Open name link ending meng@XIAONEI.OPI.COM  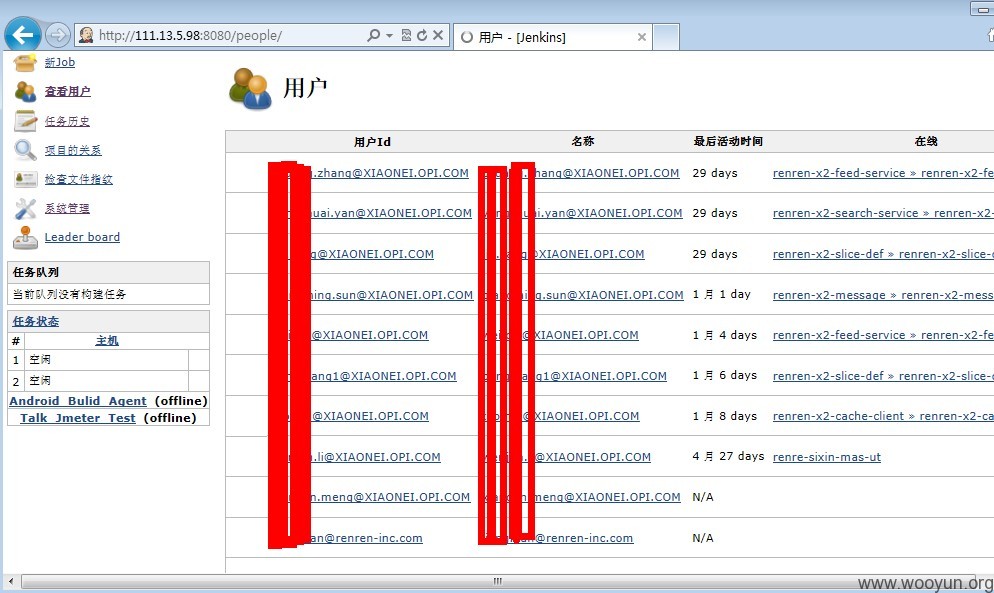pos(607,497)
